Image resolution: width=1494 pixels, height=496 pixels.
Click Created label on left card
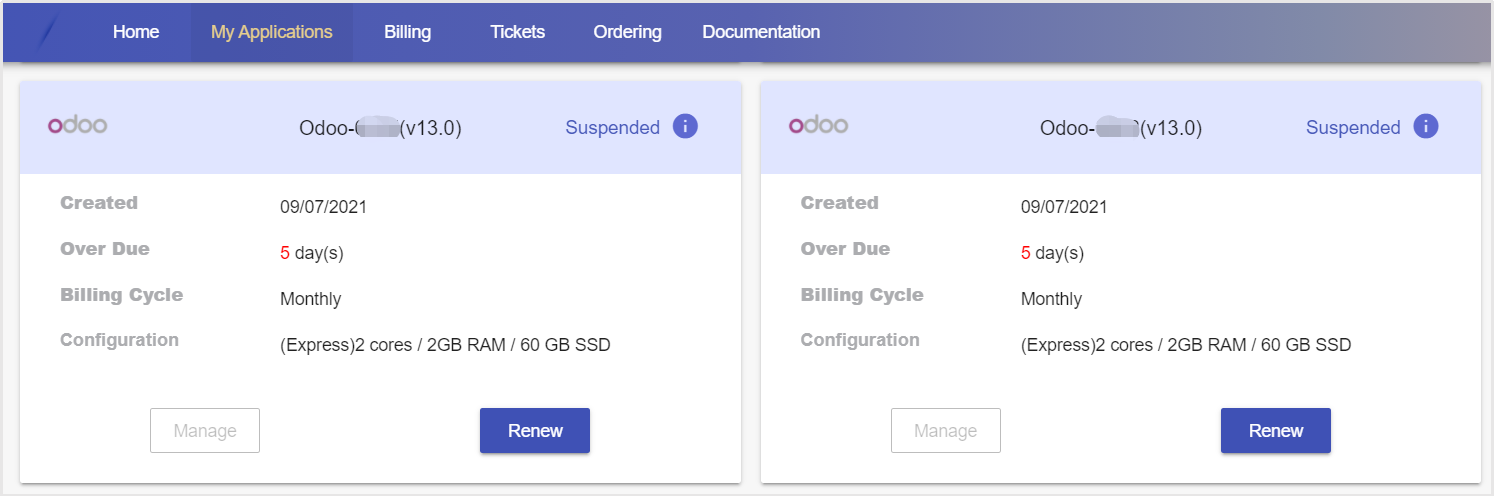(x=99, y=203)
